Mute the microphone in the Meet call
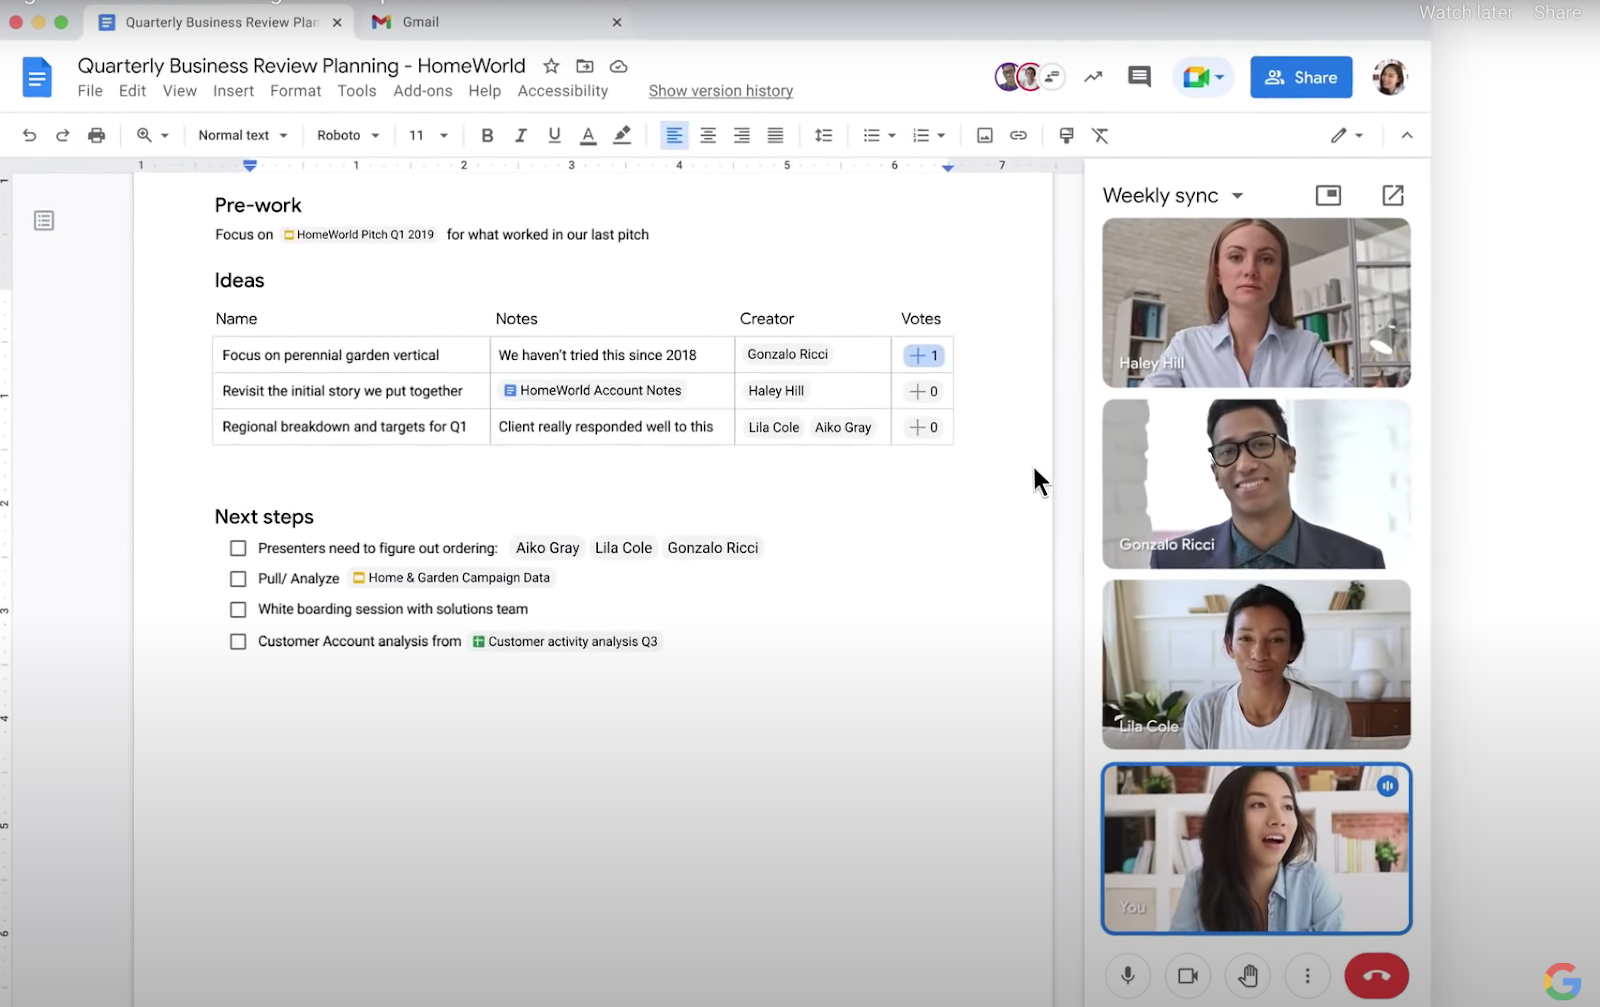Image resolution: width=1600 pixels, height=1007 pixels. 1128,975
